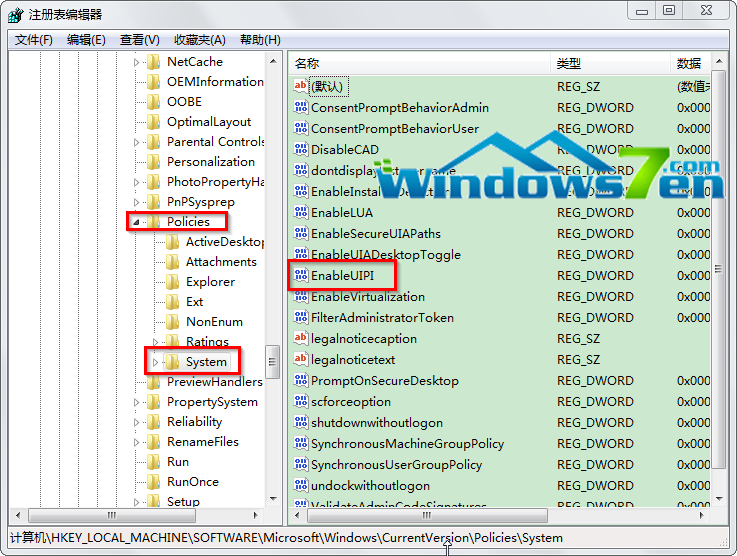Click the RunOnce folder icon
The width and height of the screenshot is (737, 556).
pos(154,482)
